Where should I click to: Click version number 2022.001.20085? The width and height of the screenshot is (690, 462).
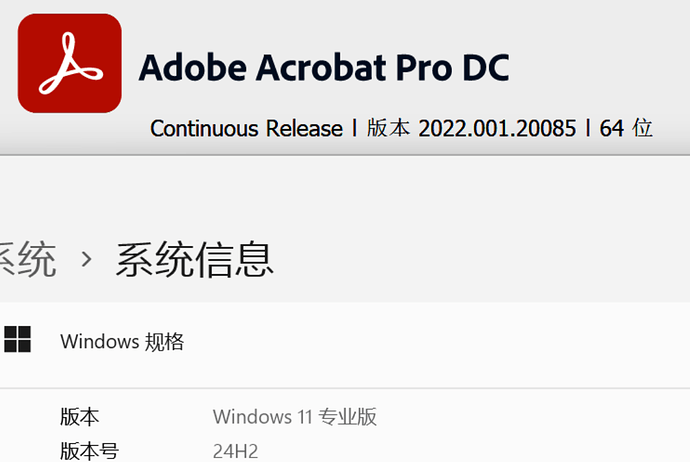click(x=497, y=128)
